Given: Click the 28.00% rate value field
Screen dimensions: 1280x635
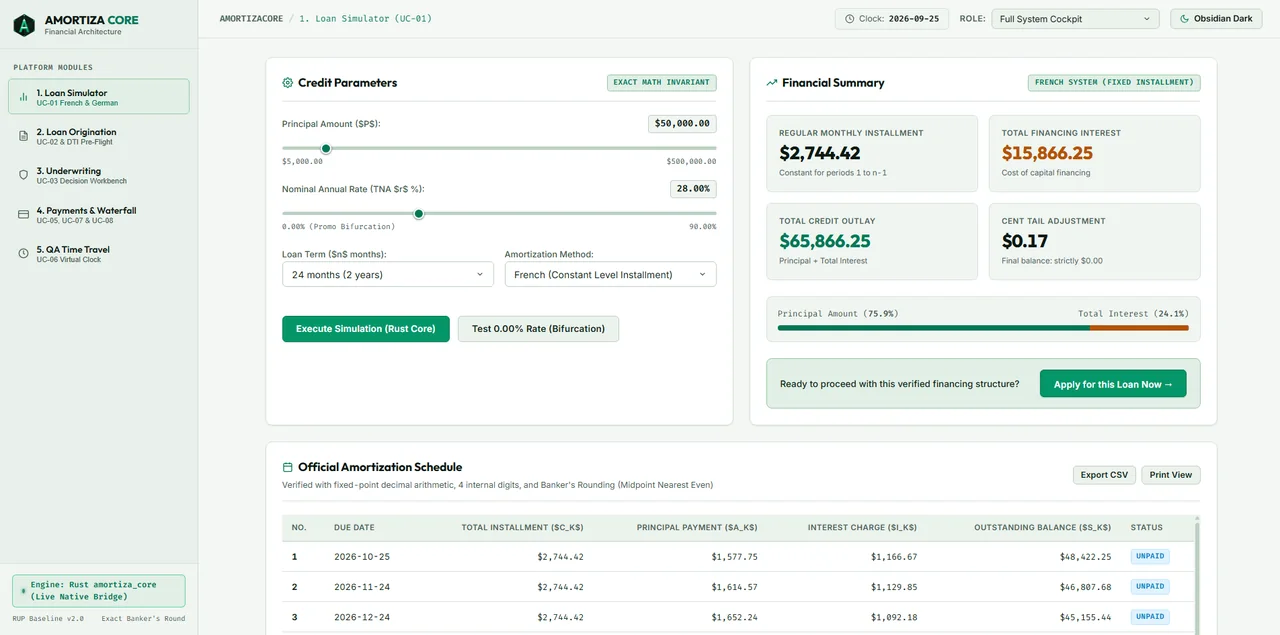Looking at the screenshot, I should [x=693, y=189].
